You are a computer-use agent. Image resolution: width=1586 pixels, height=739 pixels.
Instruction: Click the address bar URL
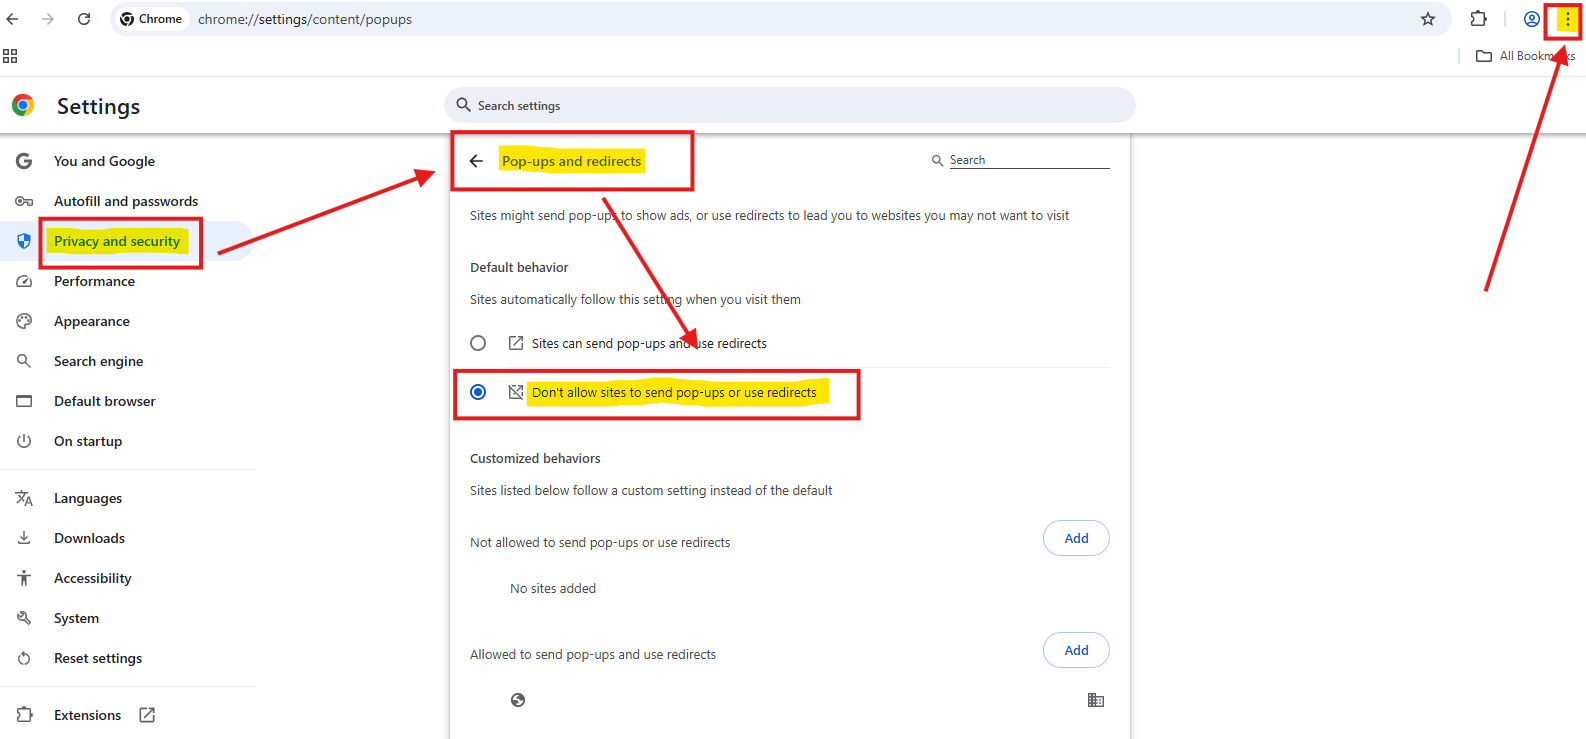[x=305, y=19]
